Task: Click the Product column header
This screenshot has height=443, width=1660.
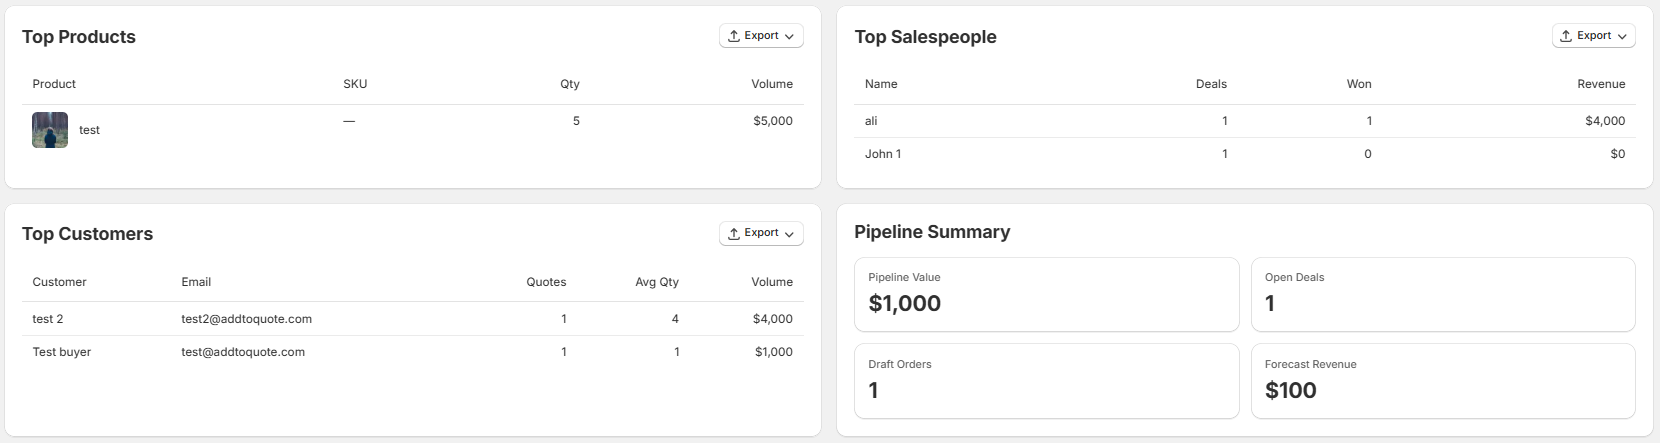Action: click(54, 84)
